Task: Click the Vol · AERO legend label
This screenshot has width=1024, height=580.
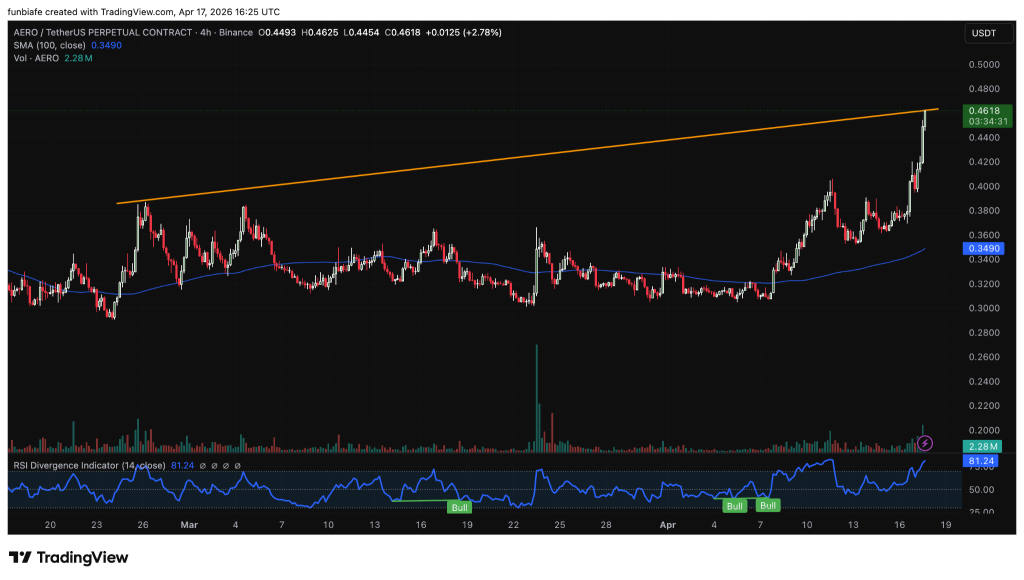Action: 36,59
